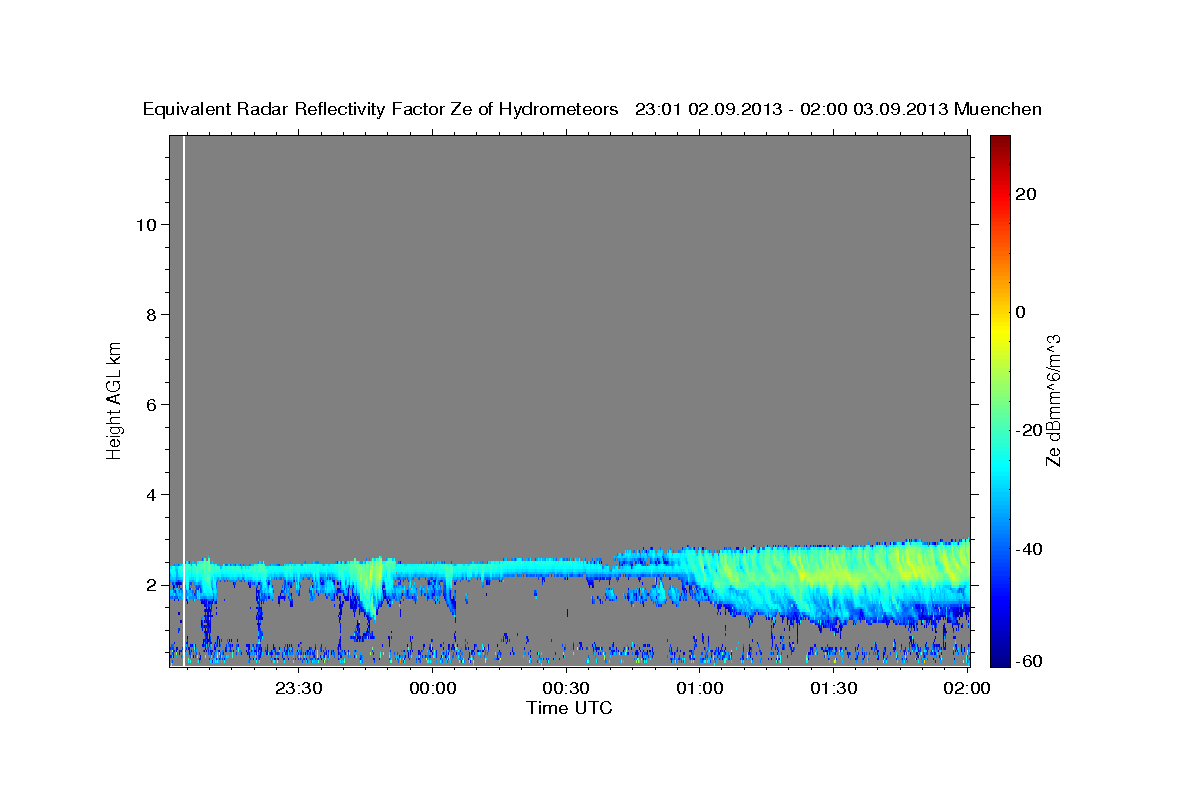Click the 'Ze dBmm^6/m^3' colorbar label

[1053, 400]
